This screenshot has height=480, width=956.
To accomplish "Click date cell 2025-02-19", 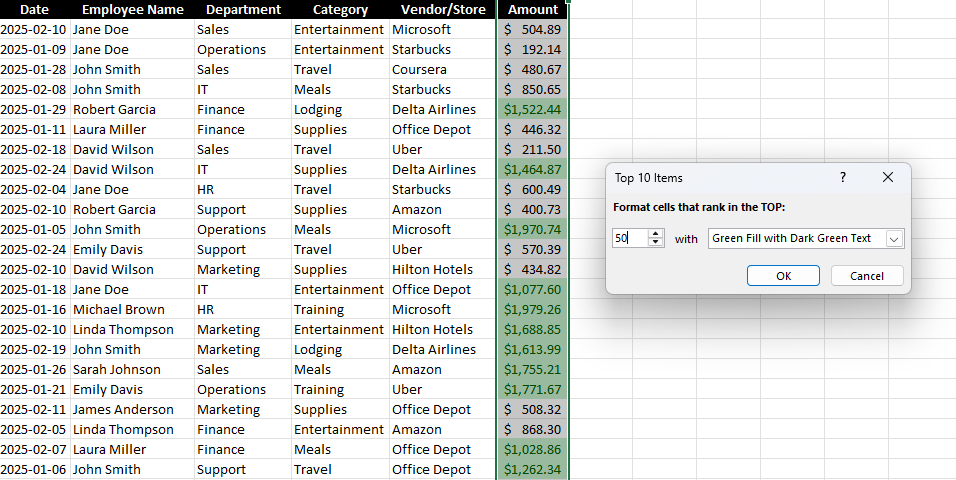I will coord(34,349).
